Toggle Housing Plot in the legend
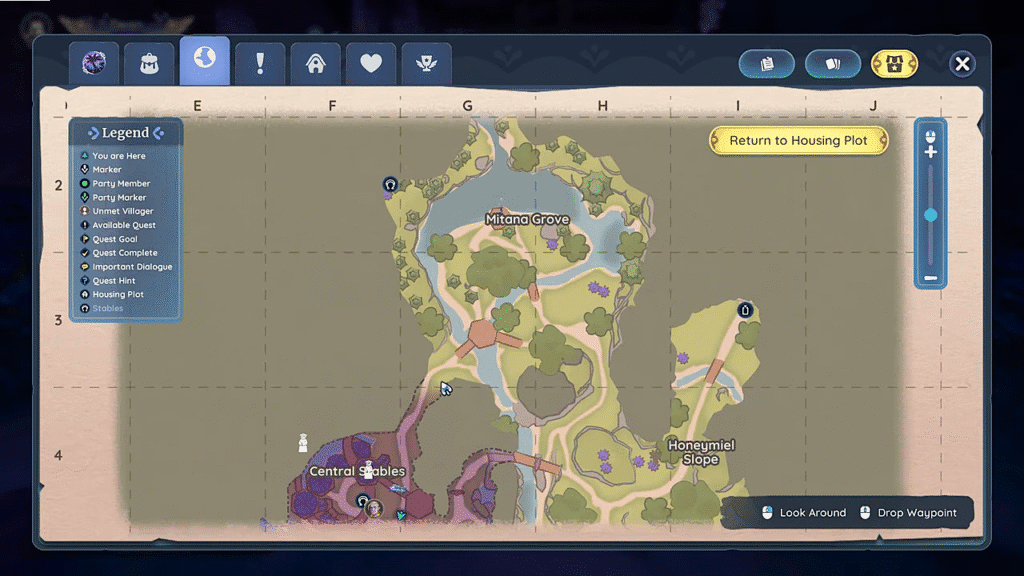The height and width of the screenshot is (576, 1024). tap(118, 295)
